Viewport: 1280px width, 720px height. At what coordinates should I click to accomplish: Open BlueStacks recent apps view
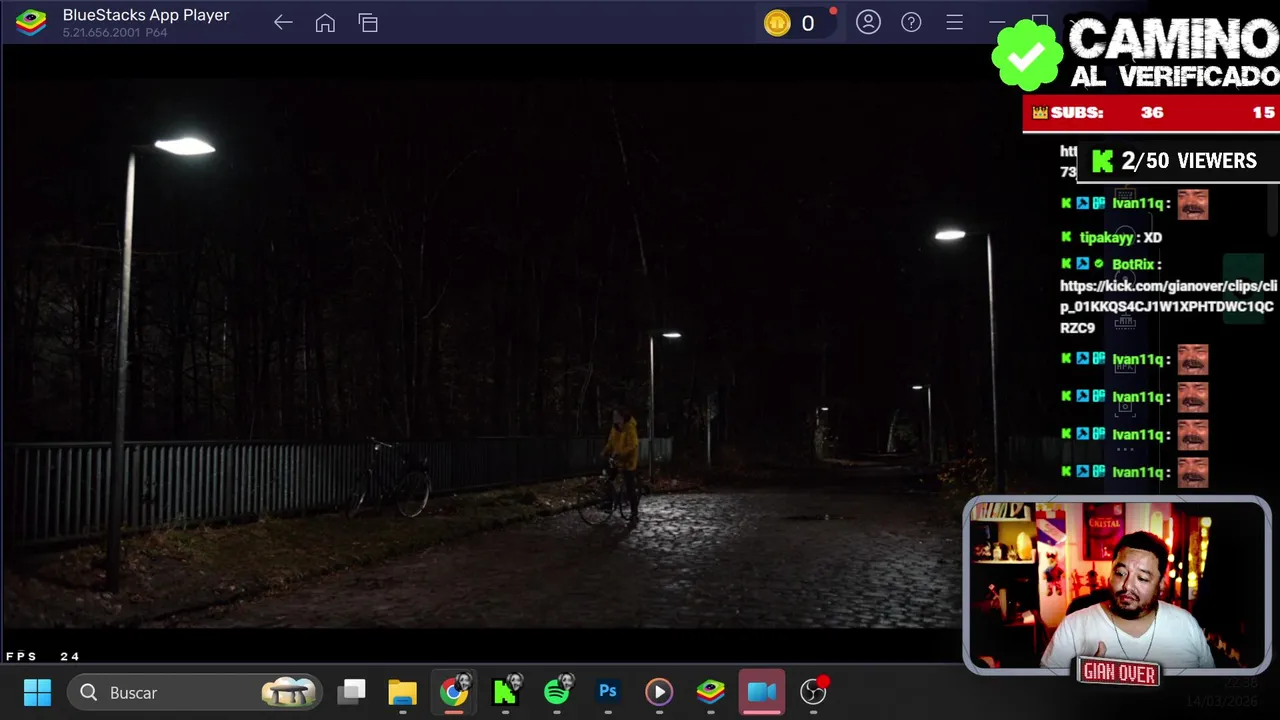(x=368, y=22)
